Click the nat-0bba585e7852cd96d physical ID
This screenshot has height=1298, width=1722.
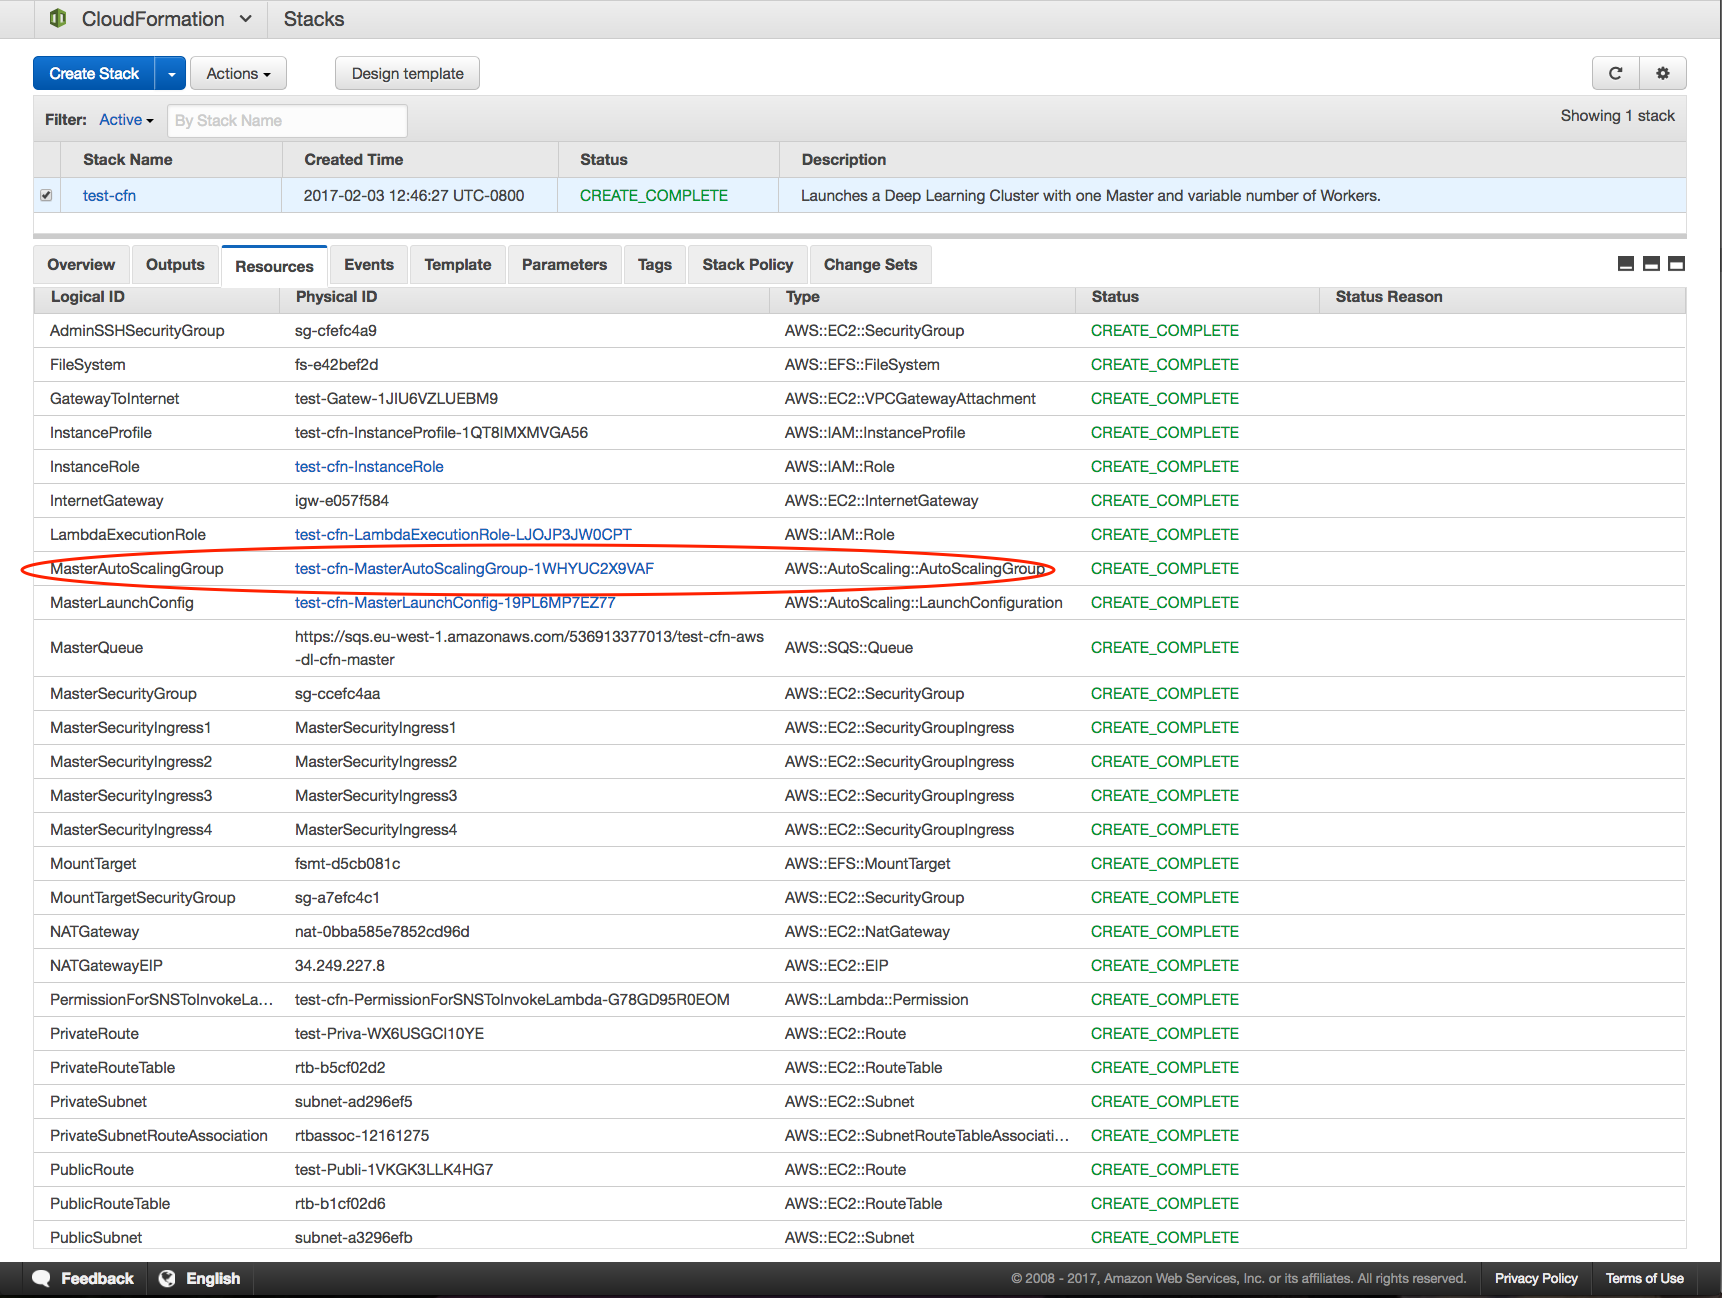click(x=382, y=932)
